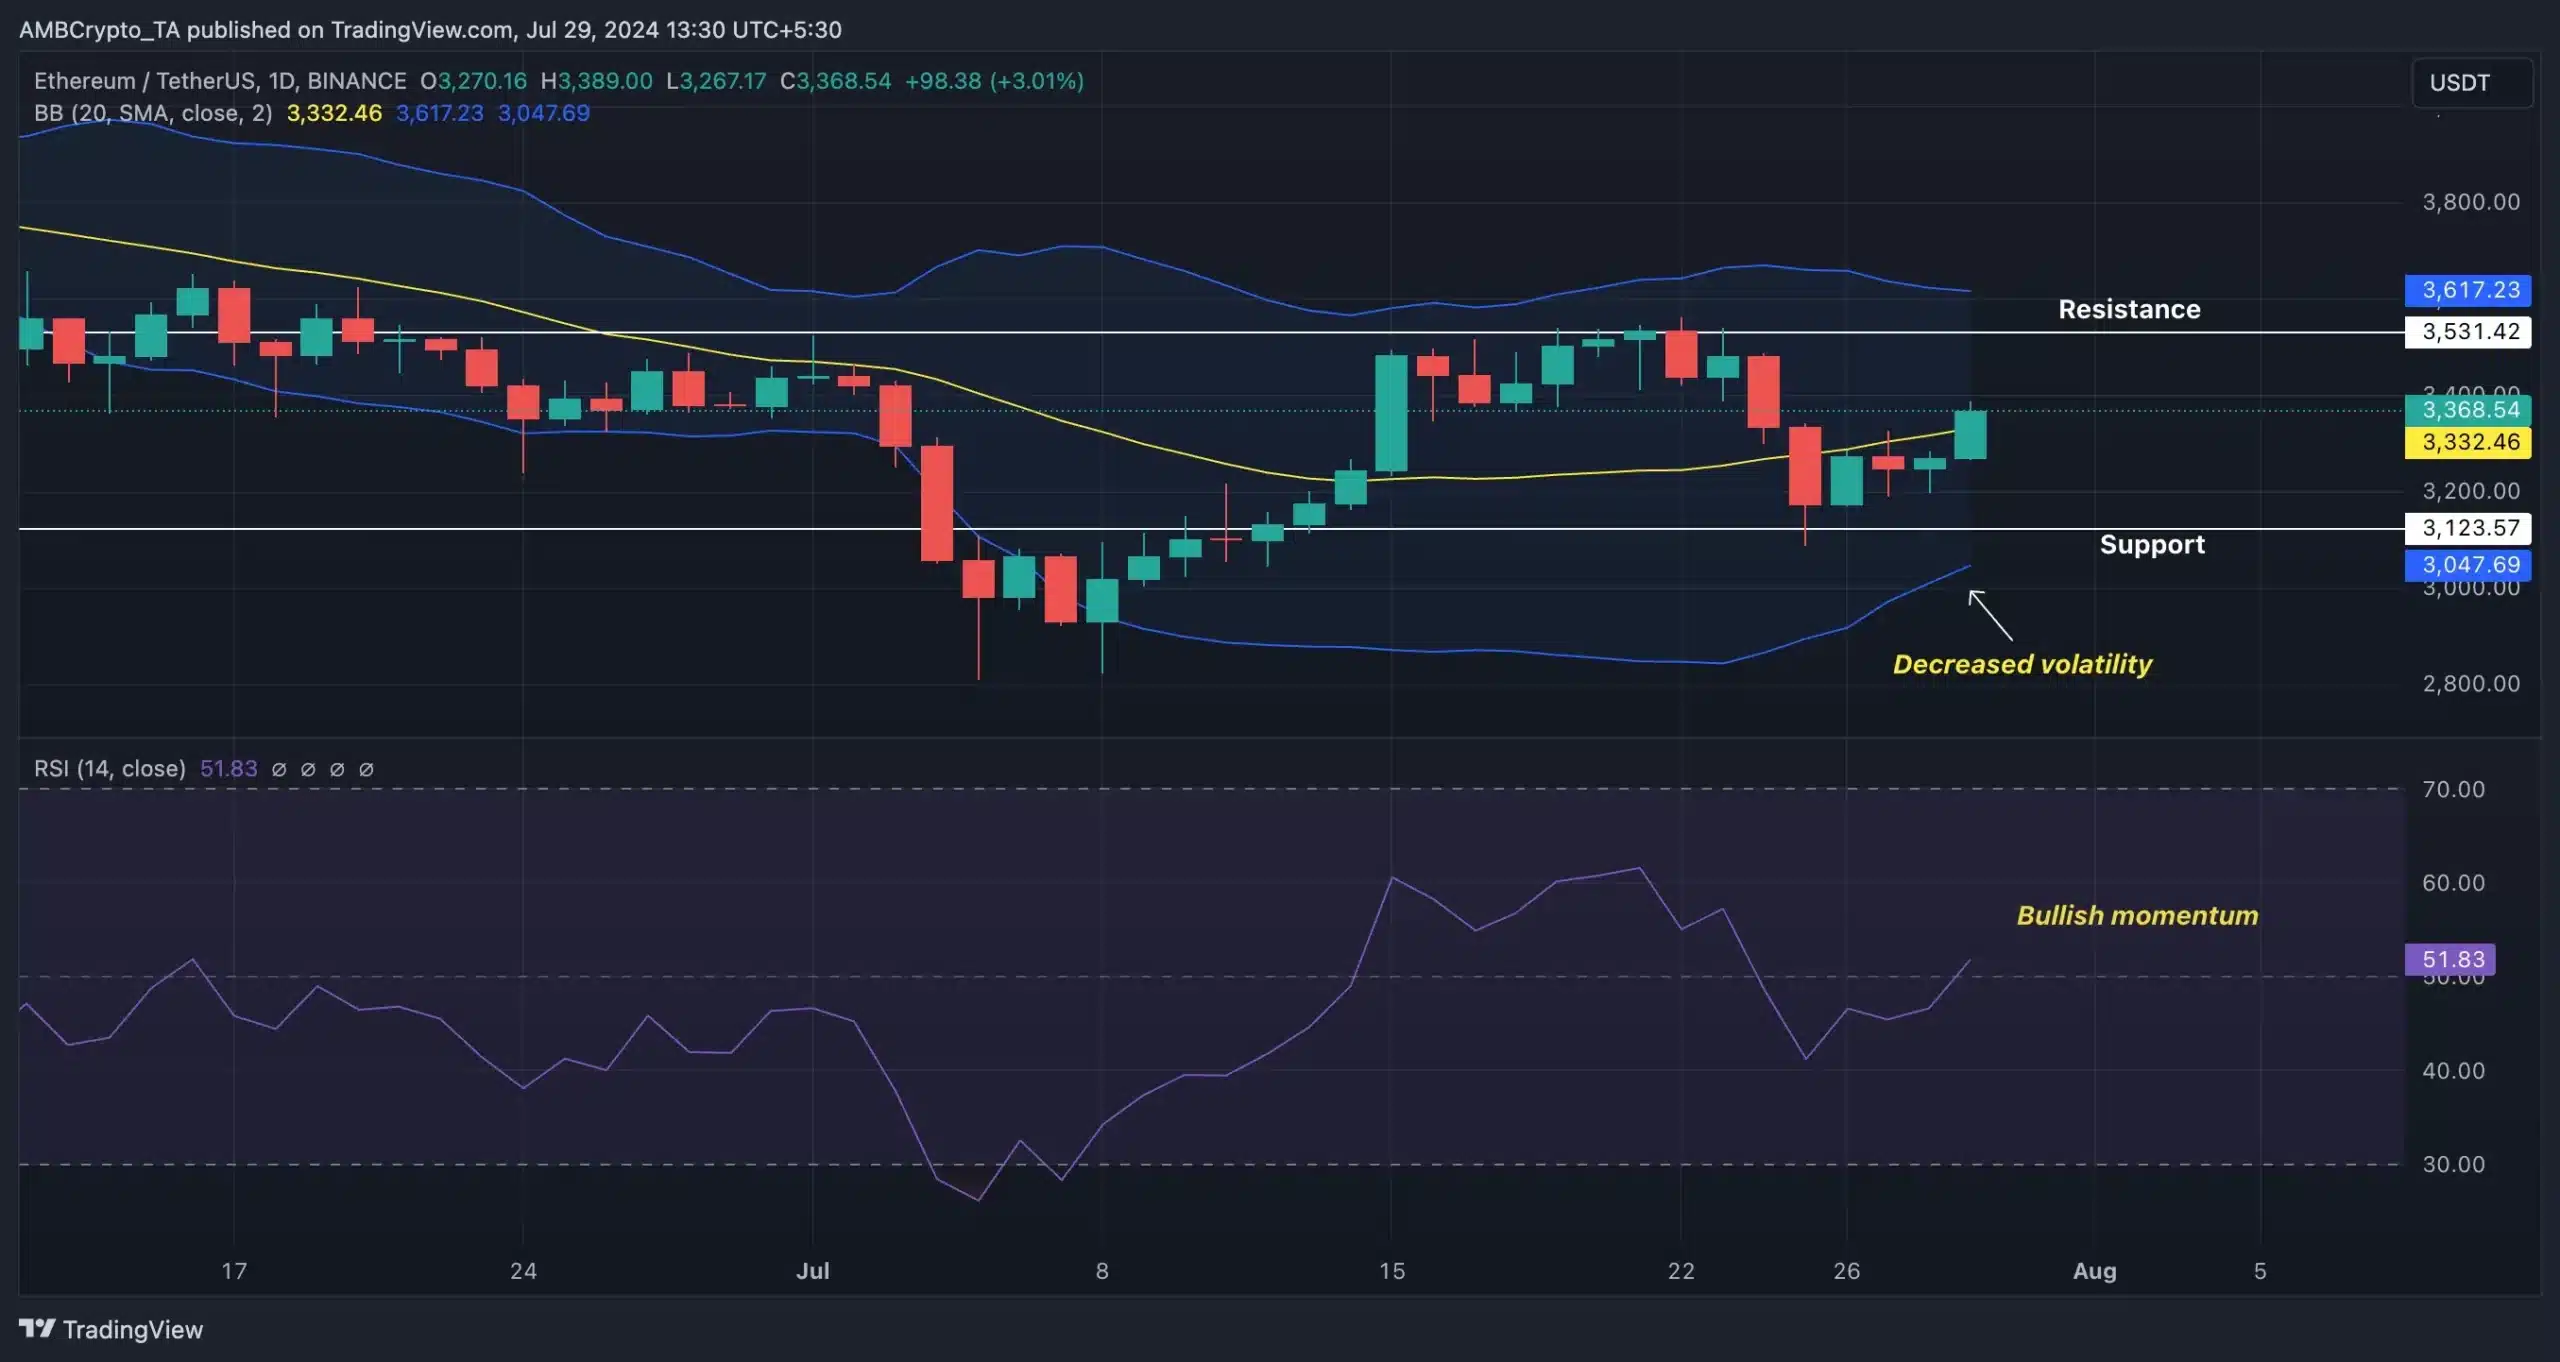Click the 2,800.00 price axis label
This screenshot has height=1362, width=2560.
2471,684
